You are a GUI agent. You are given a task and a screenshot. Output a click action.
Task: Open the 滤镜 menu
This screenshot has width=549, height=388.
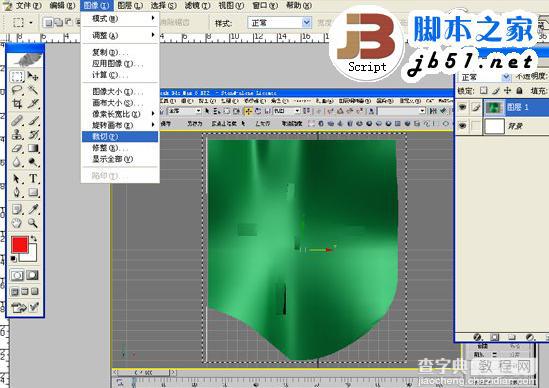(x=198, y=6)
